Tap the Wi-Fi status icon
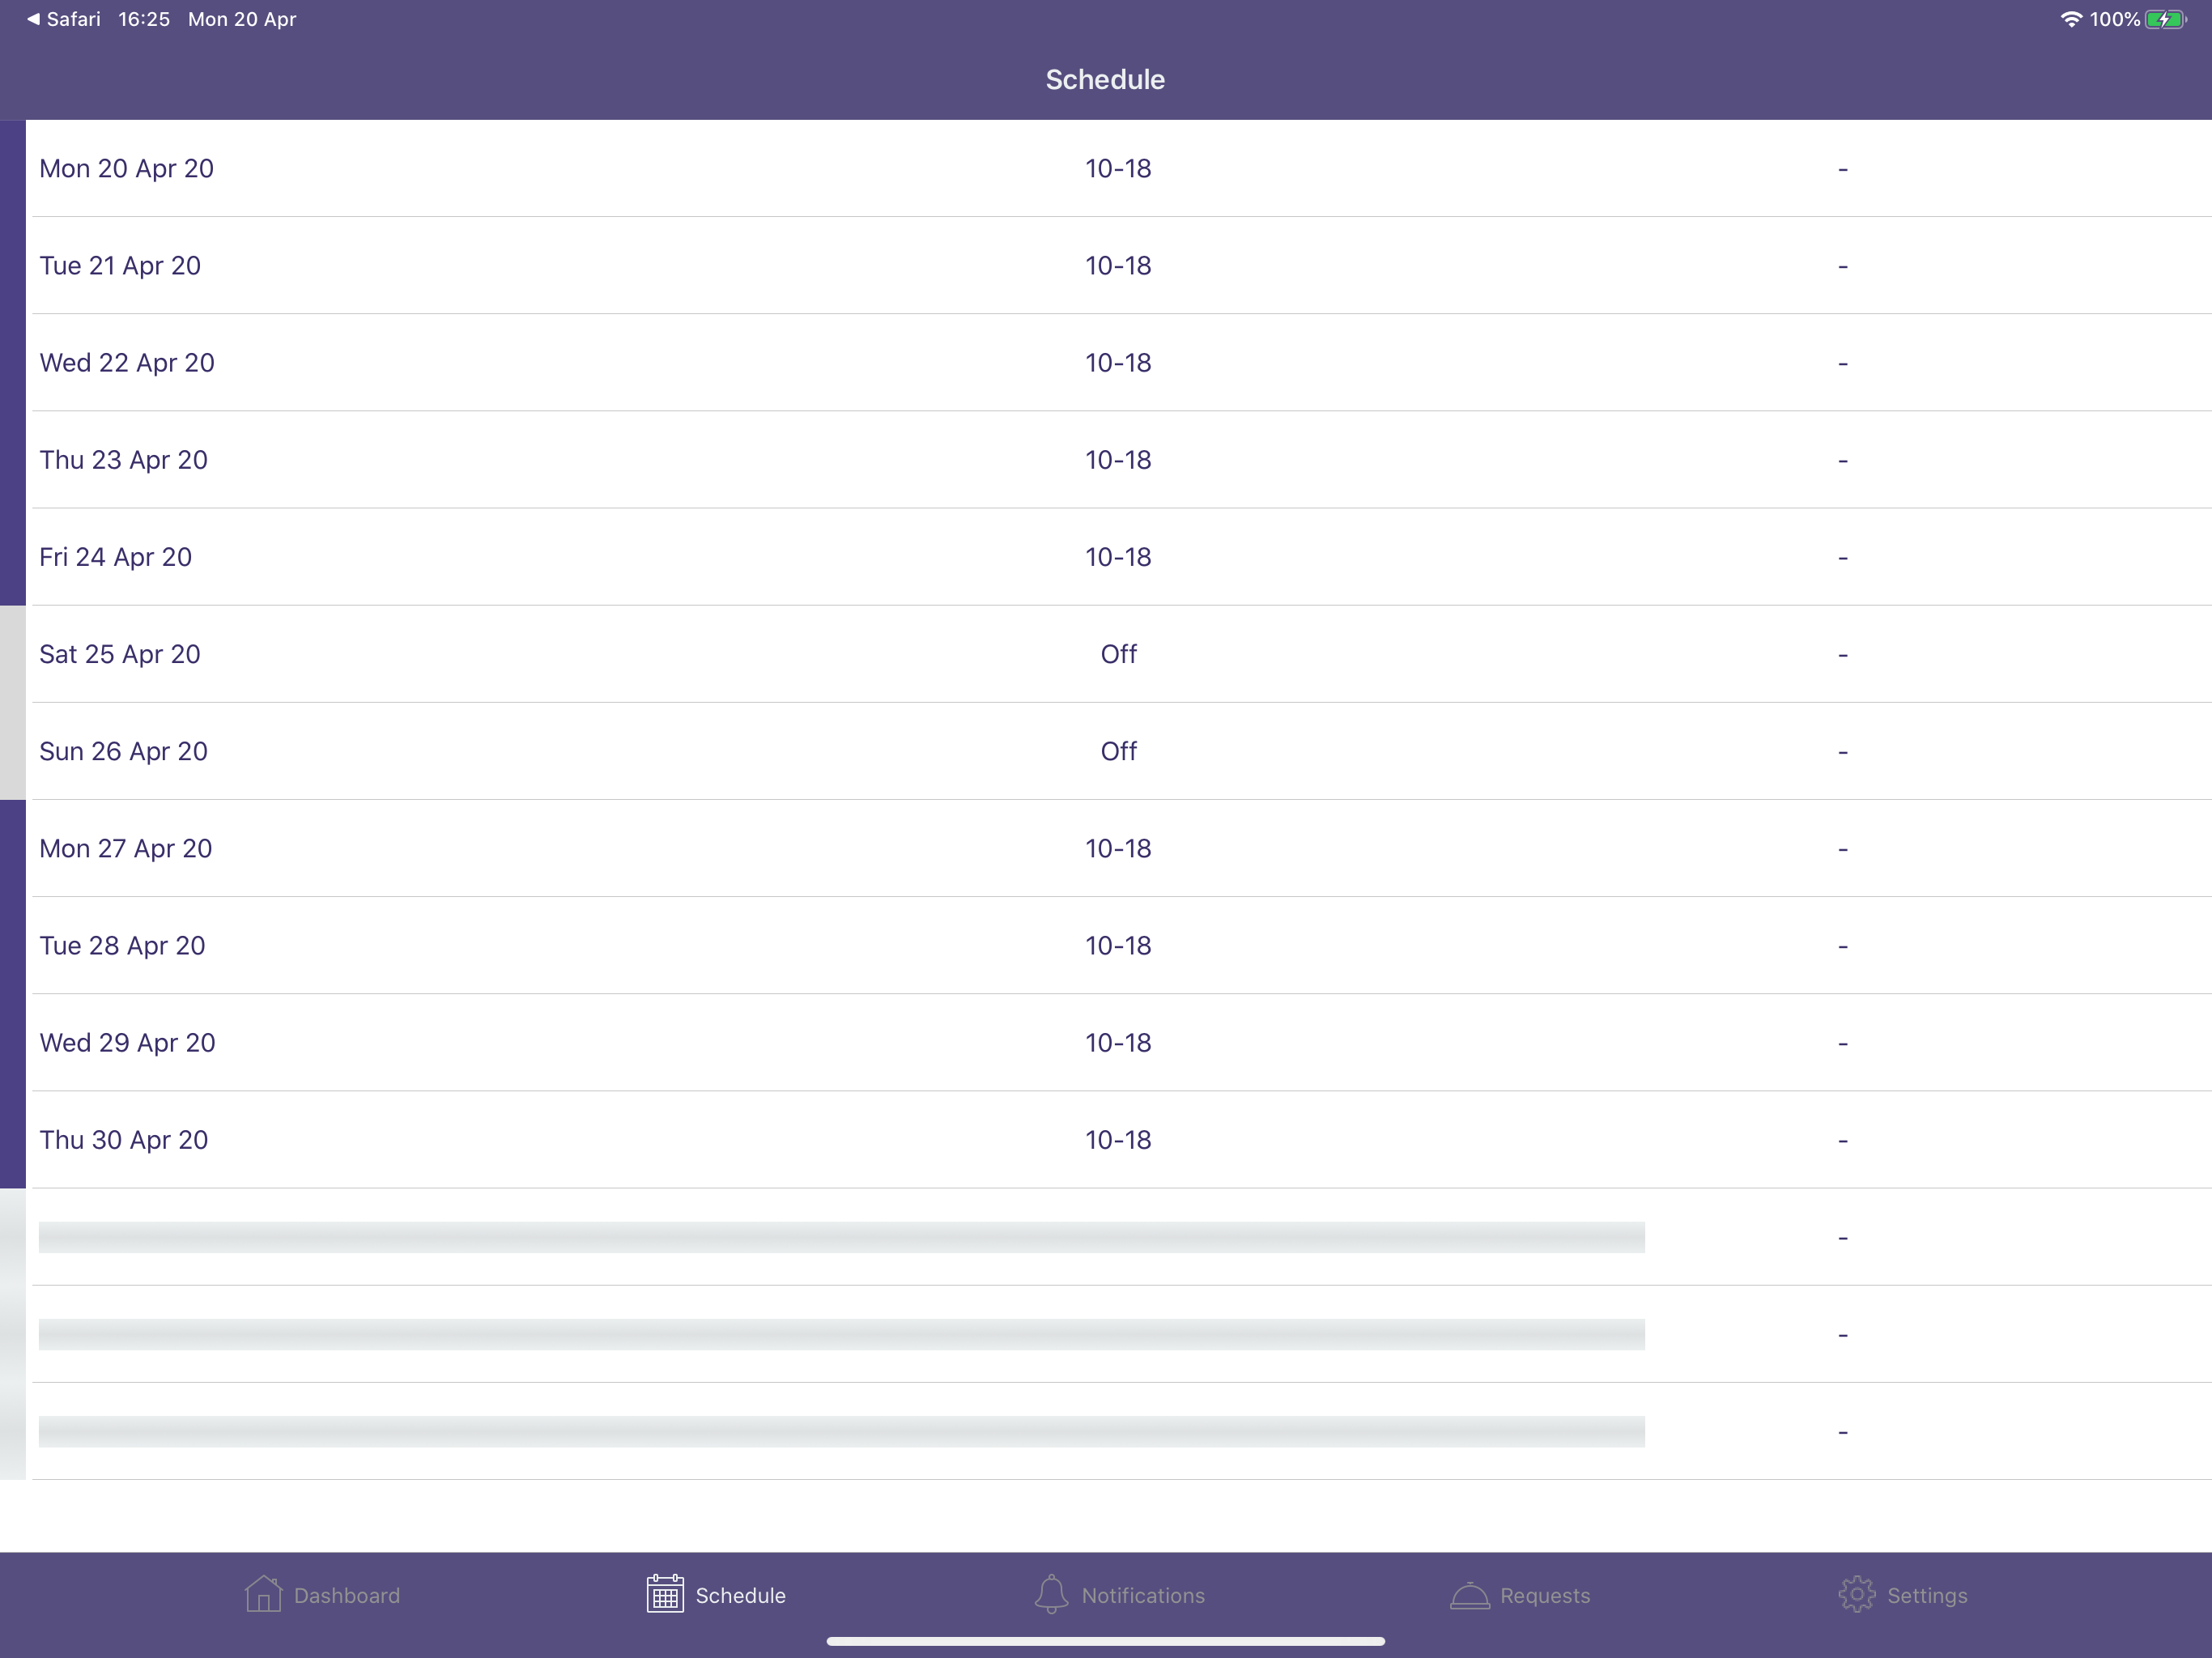The height and width of the screenshot is (1658, 2212). [2071, 19]
